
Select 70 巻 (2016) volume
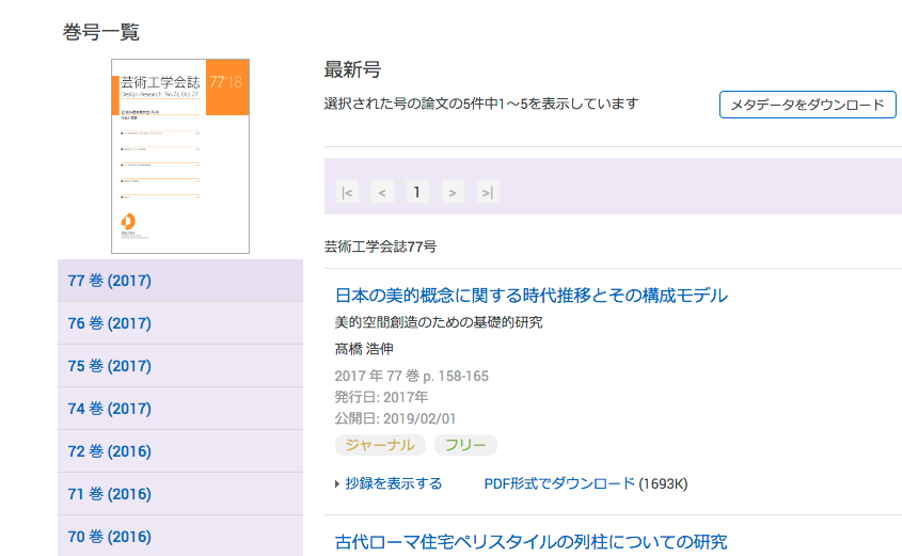pyautogui.click(x=110, y=536)
